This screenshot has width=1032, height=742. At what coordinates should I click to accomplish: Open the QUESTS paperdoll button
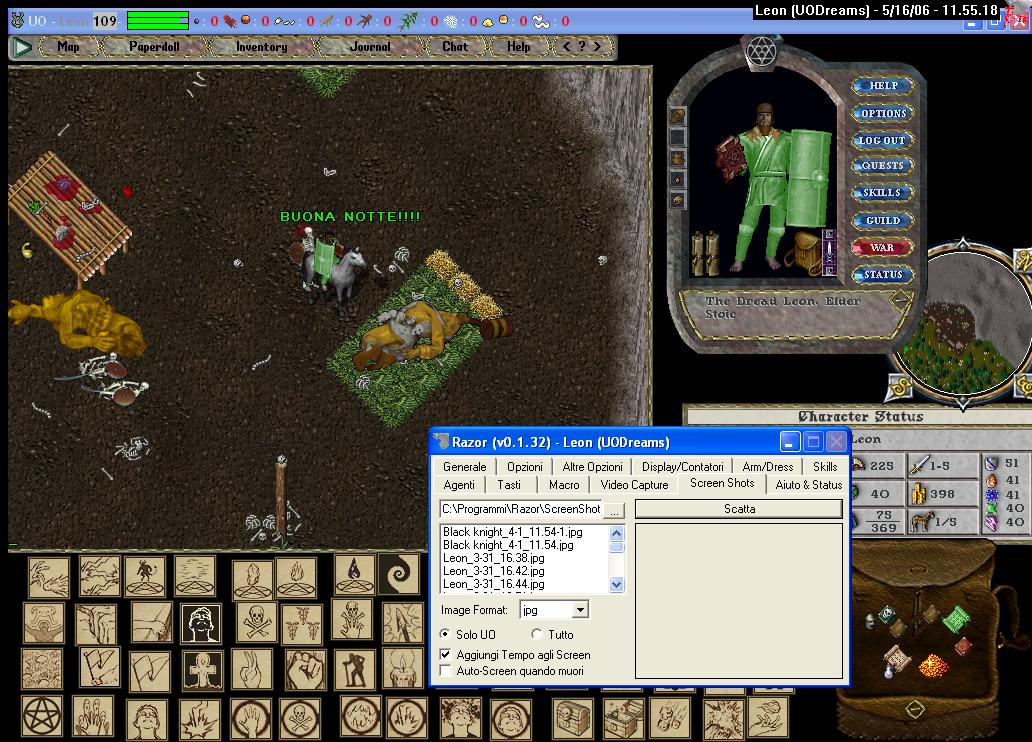[883, 165]
